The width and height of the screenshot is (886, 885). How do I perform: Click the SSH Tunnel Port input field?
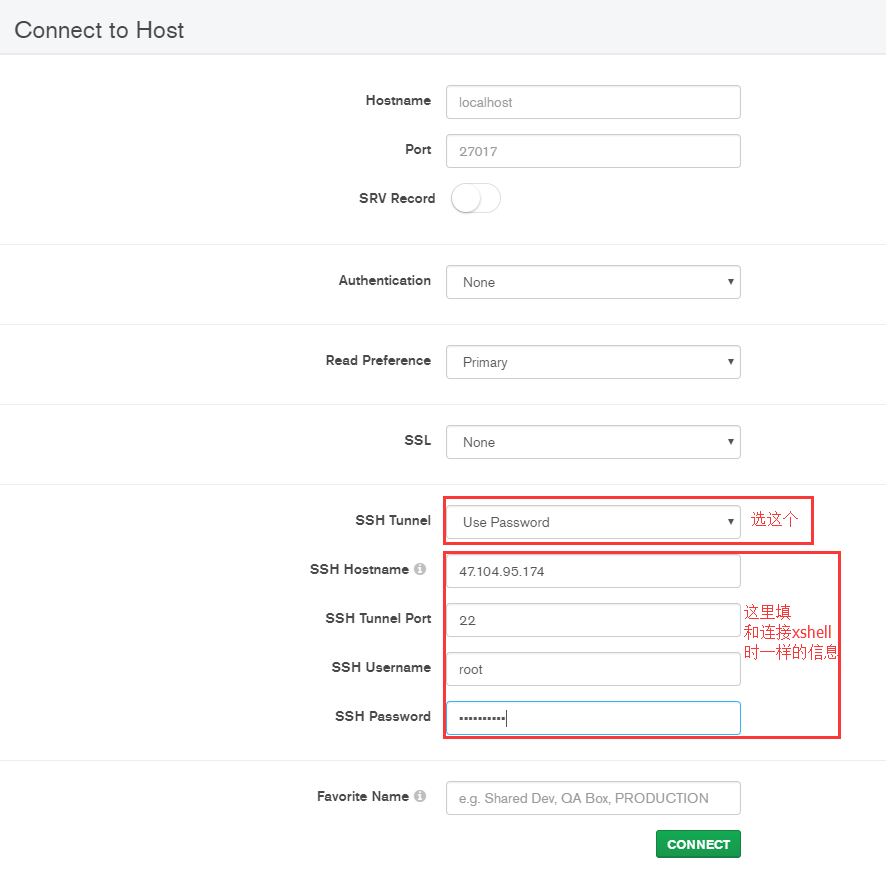(593, 620)
